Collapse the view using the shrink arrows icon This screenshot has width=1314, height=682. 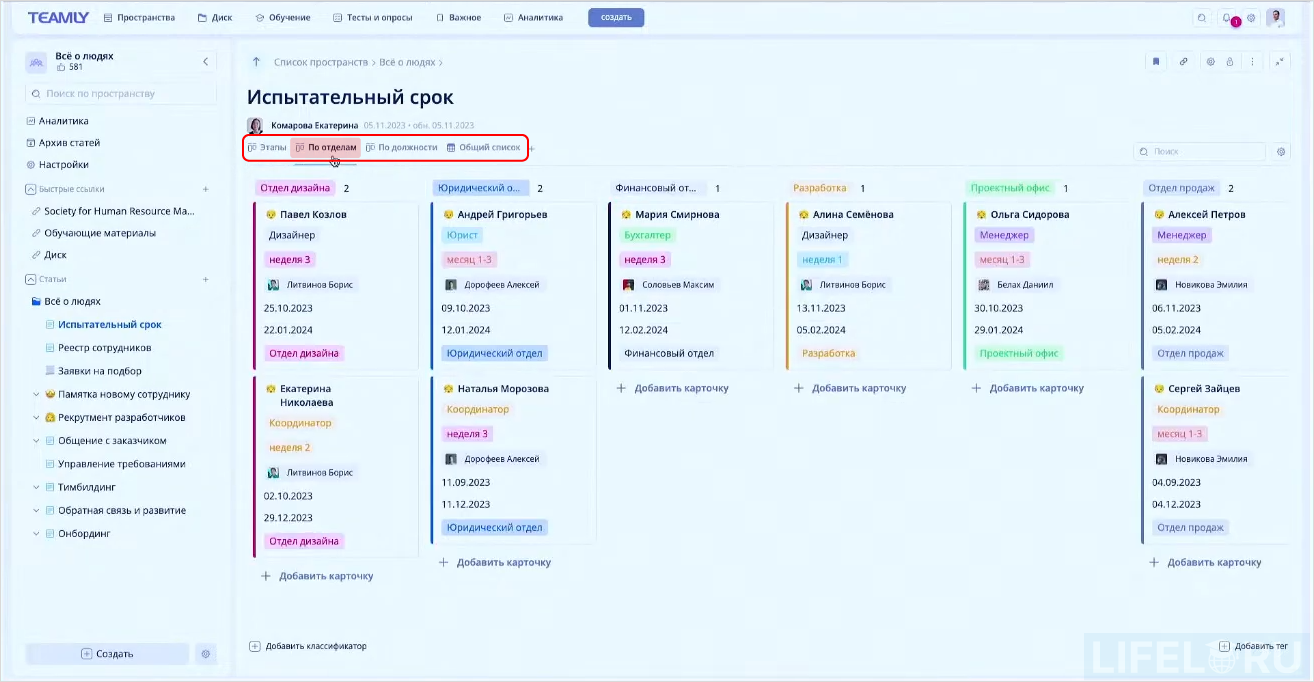click(1281, 61)
